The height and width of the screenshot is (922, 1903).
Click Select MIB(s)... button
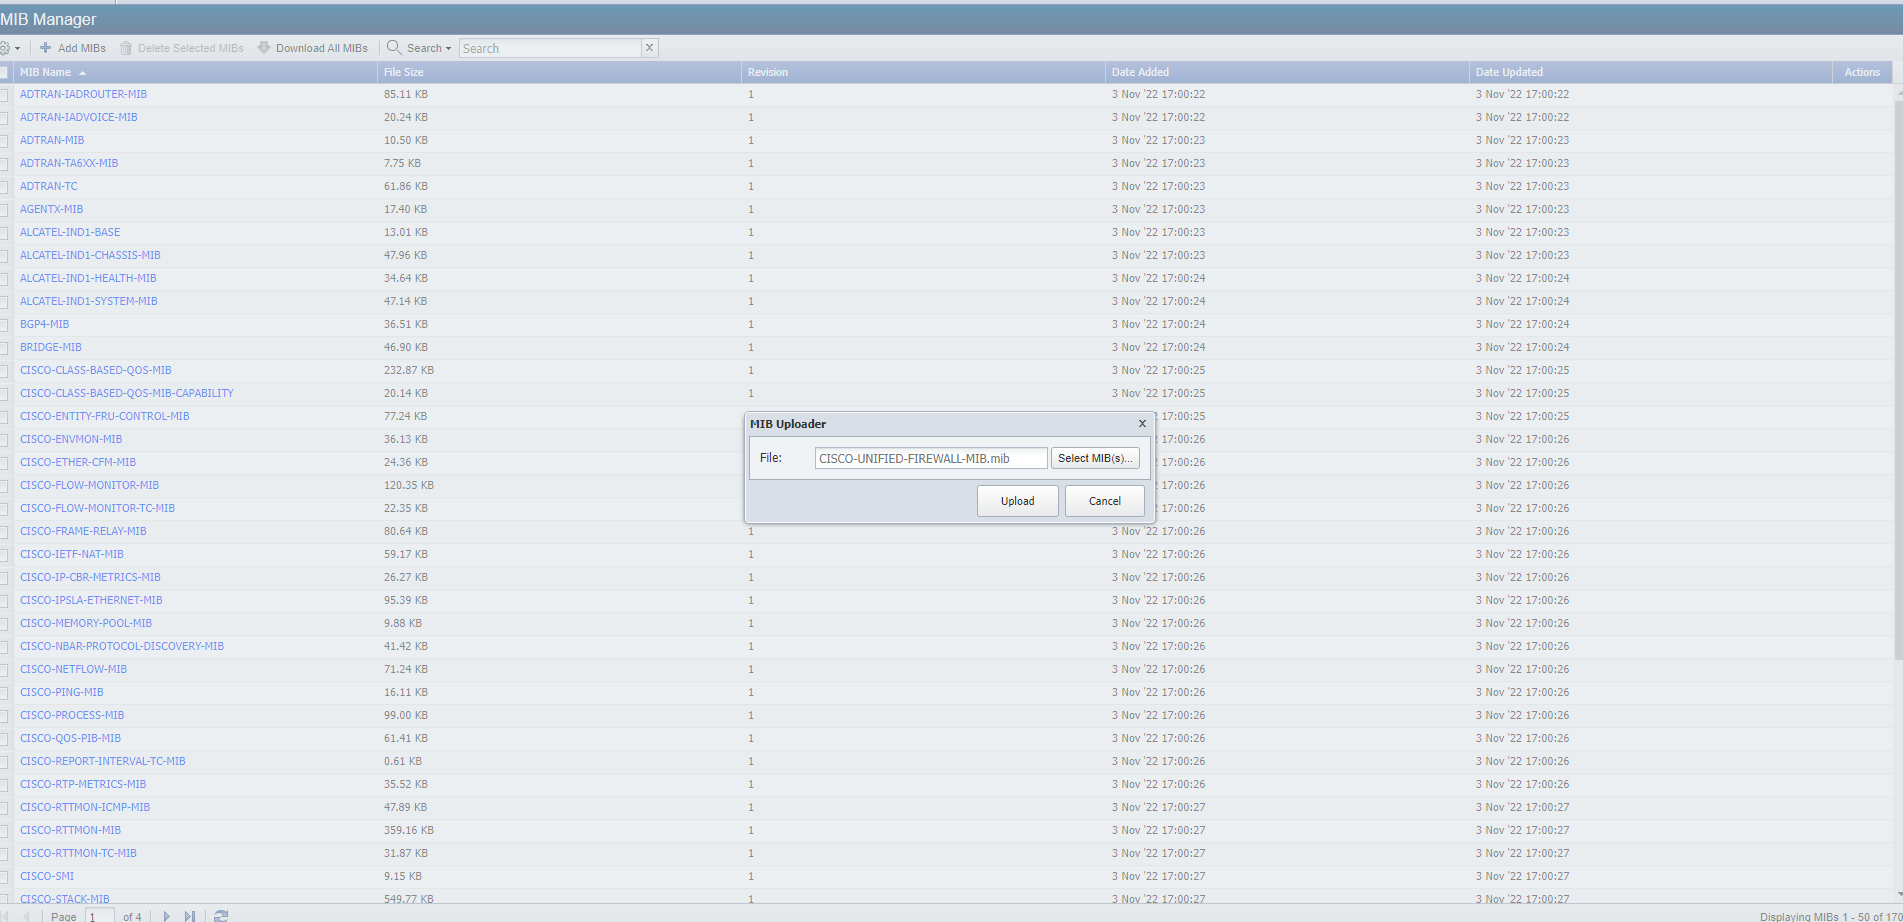point(1095,458)
